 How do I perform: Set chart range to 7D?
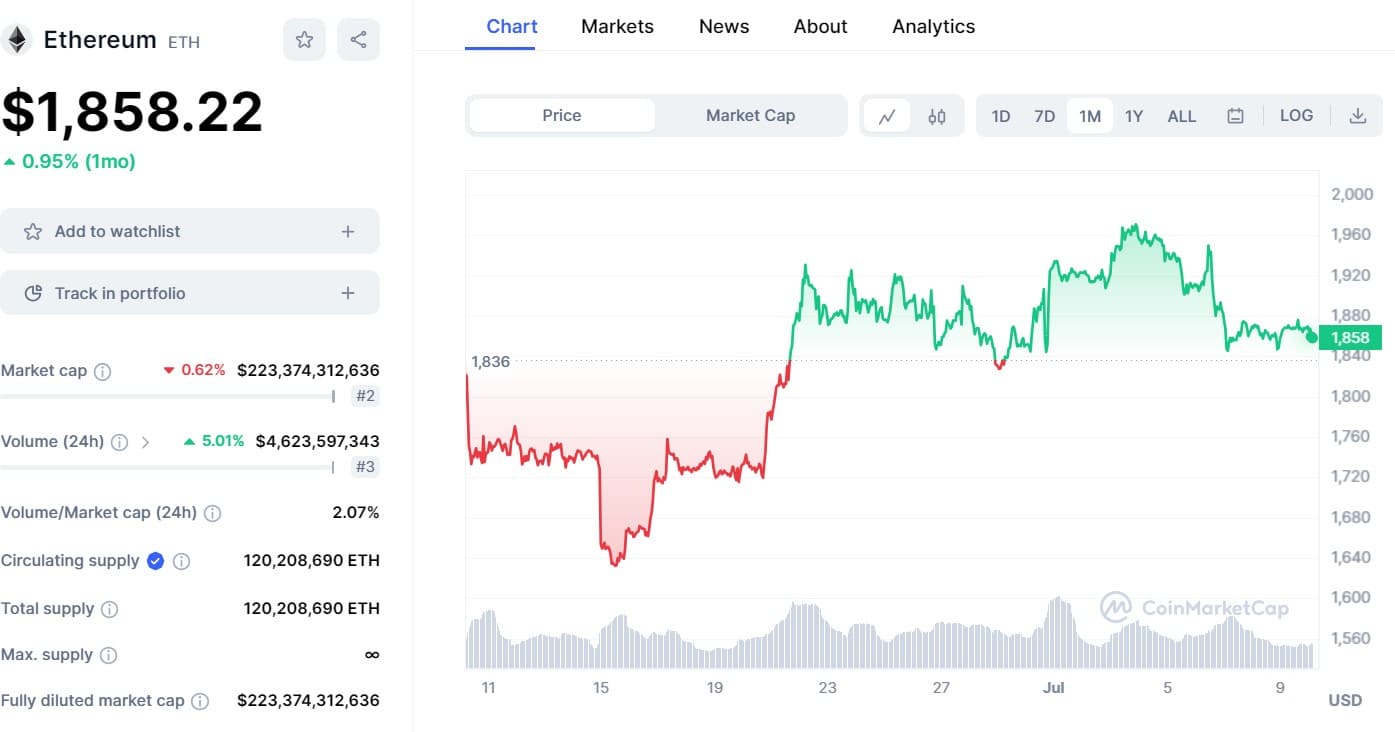tap(1044, 116)
